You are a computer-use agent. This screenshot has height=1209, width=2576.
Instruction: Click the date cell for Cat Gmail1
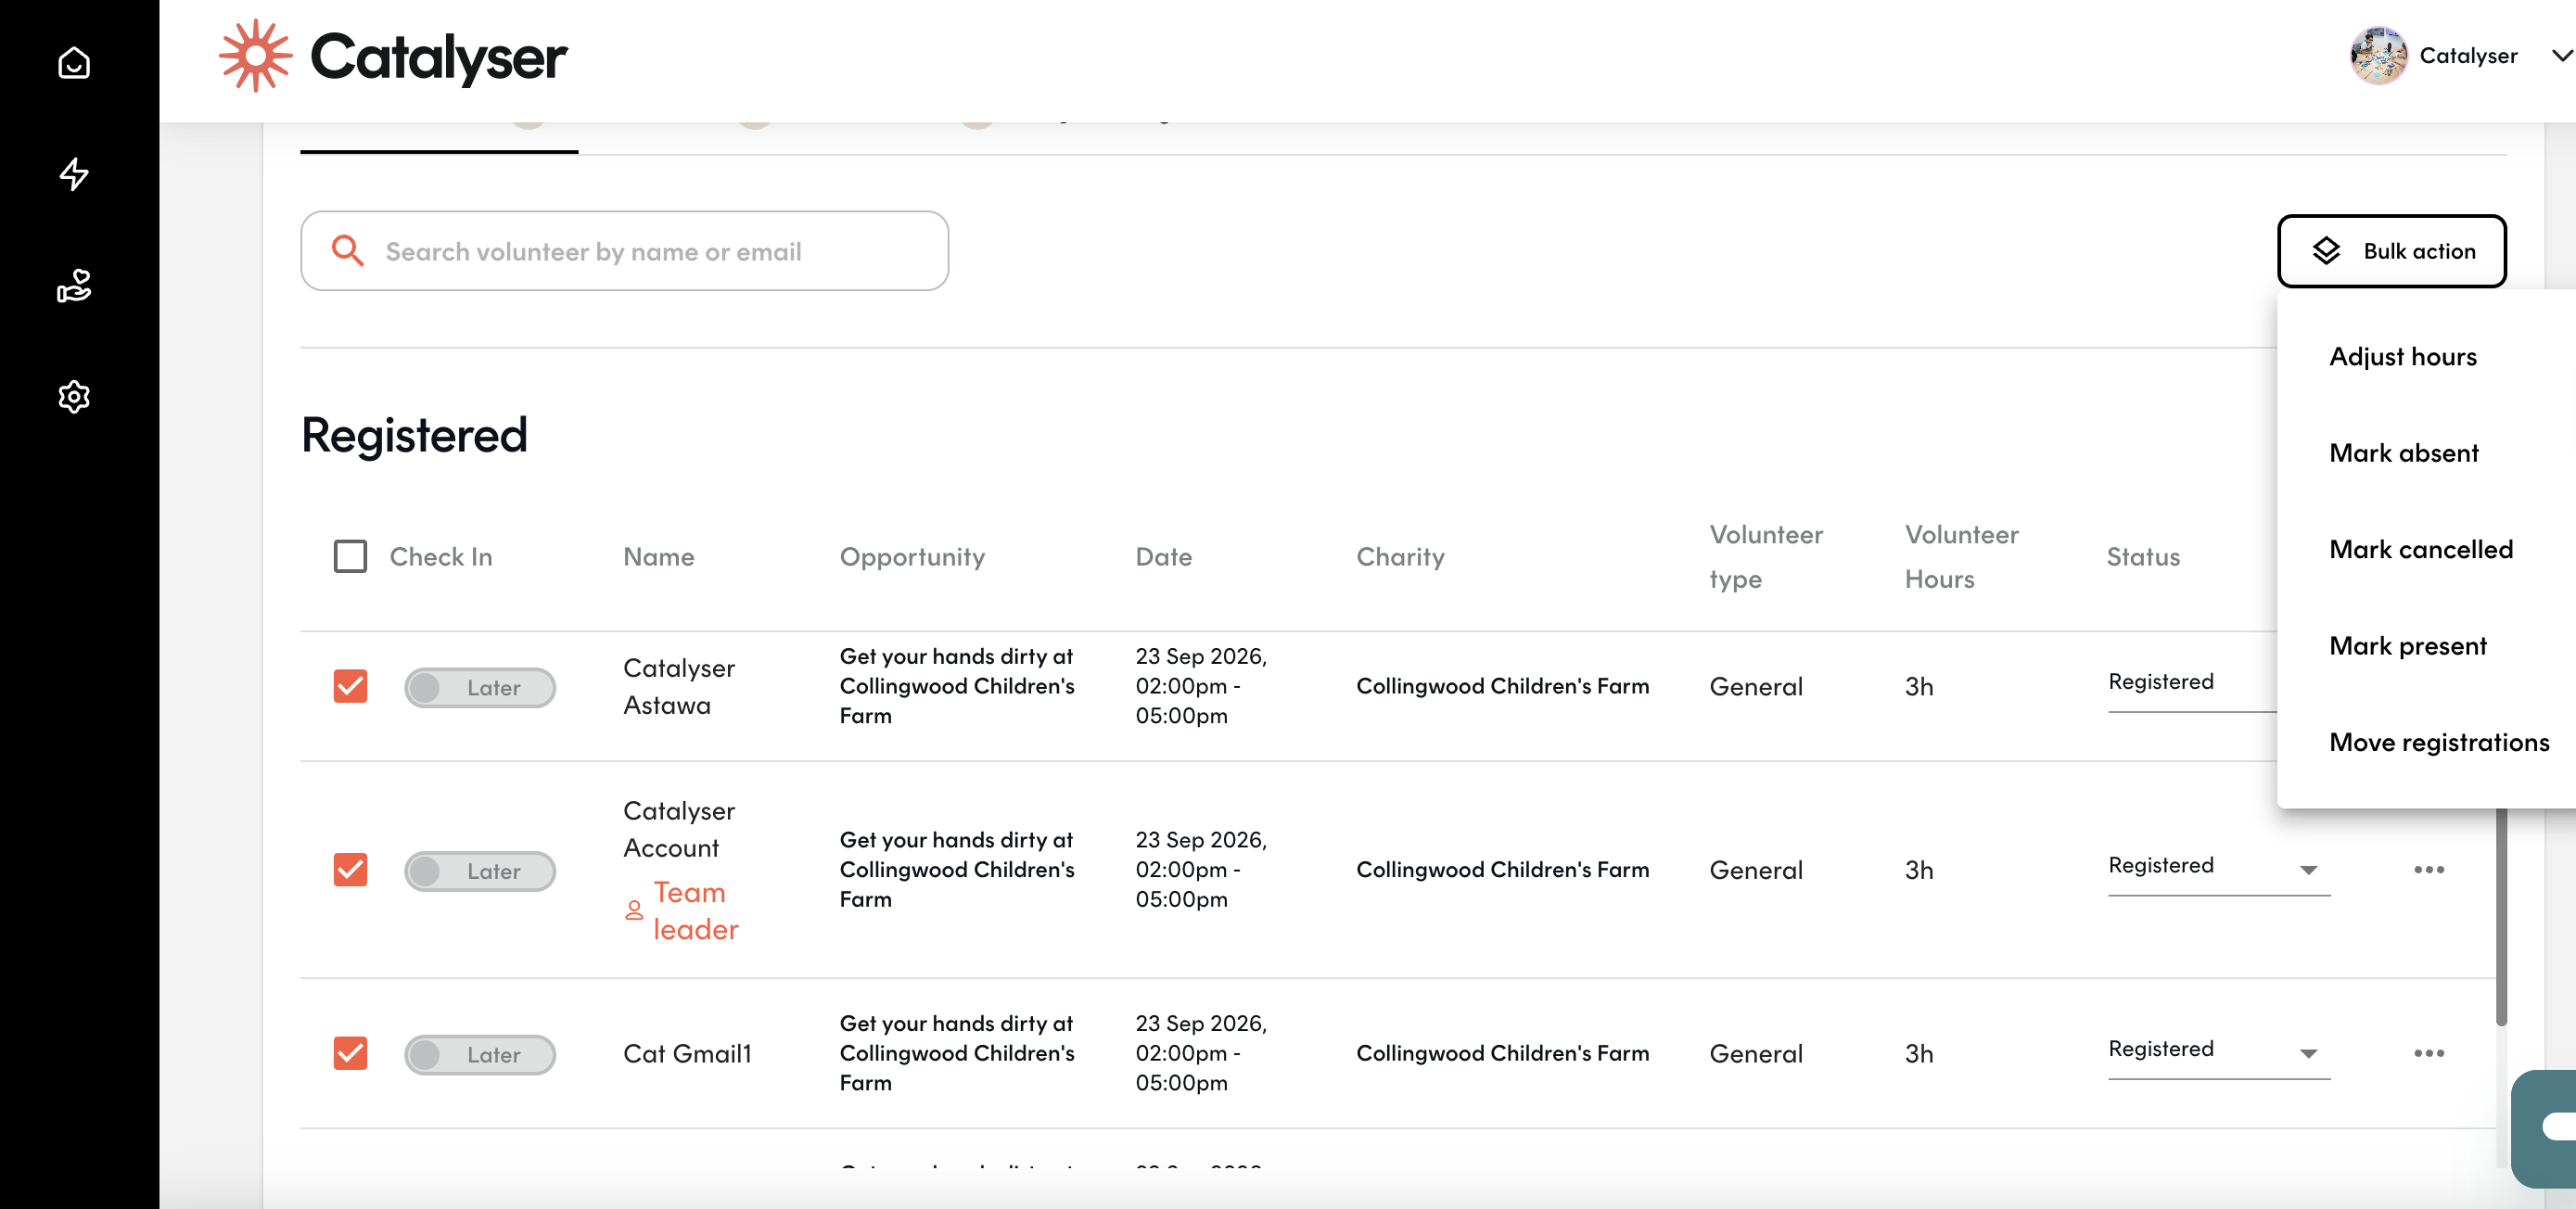coord(1201,1053)
